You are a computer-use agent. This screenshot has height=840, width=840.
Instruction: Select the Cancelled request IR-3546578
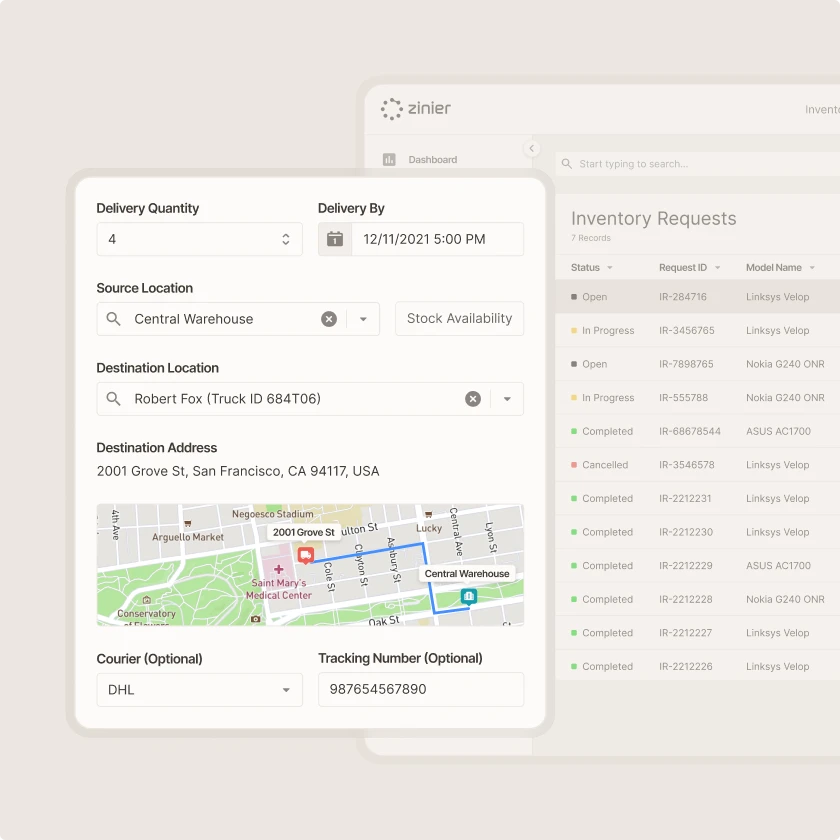coord(698,465)
